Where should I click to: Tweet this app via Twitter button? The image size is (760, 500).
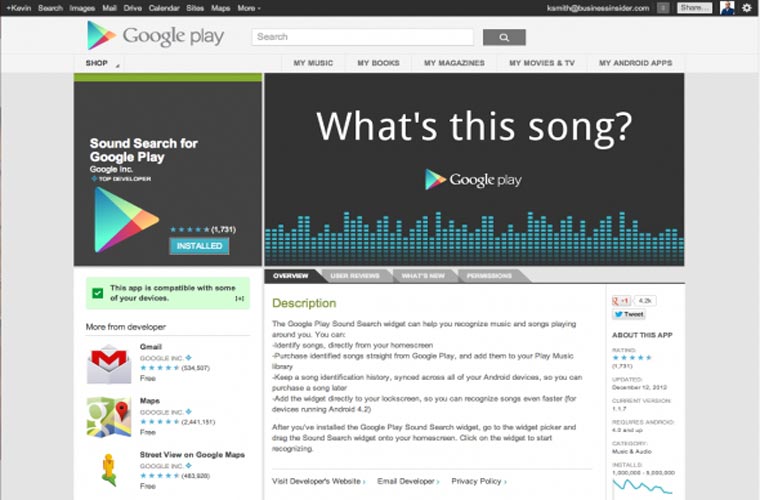click(x=629, y=314)
